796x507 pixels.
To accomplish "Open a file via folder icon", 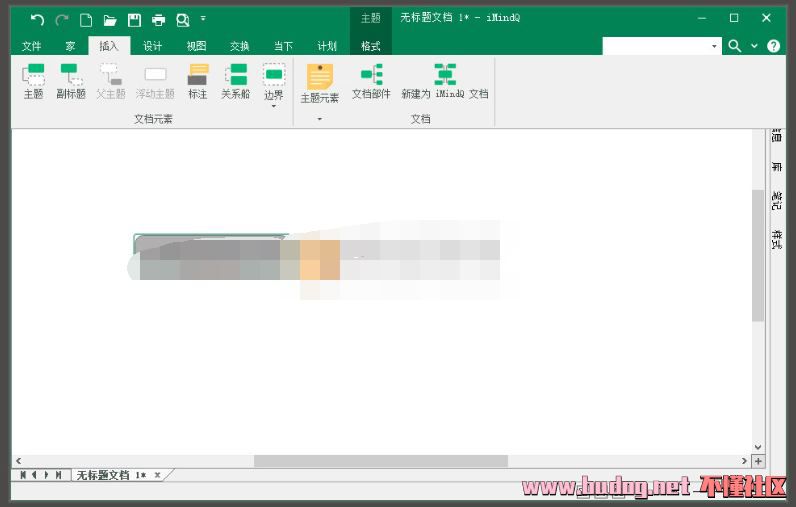I will pos(110,20).
